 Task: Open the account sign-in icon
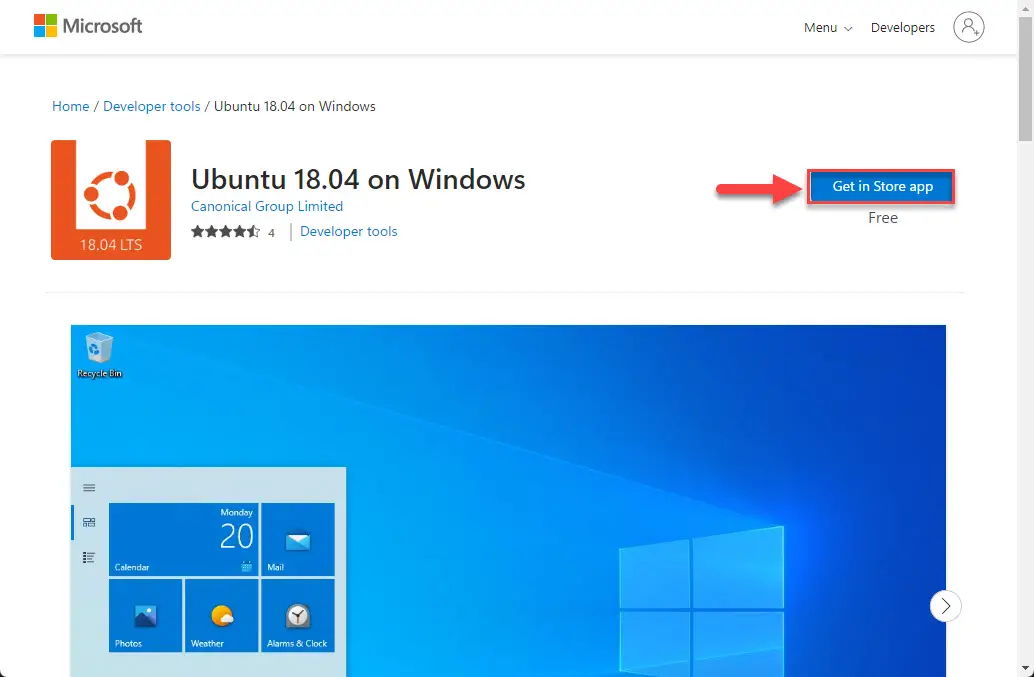point(968,27)
